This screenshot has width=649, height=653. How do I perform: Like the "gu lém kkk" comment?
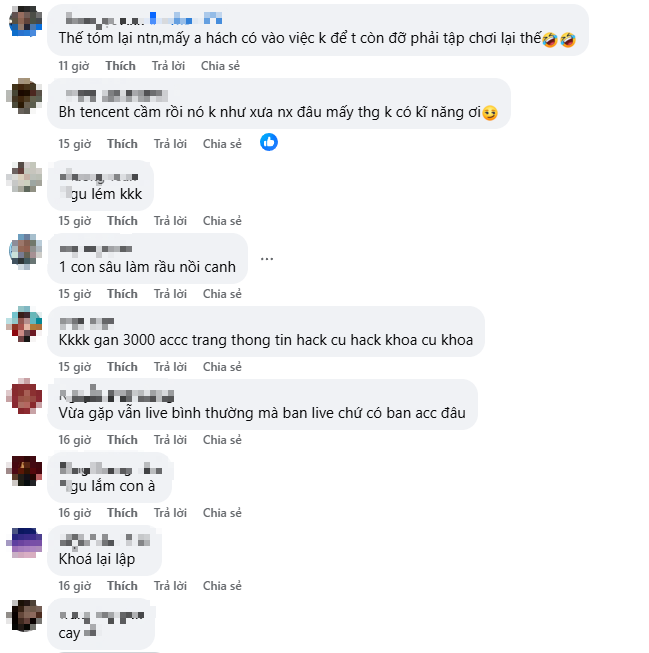click(x=122, y=221)
